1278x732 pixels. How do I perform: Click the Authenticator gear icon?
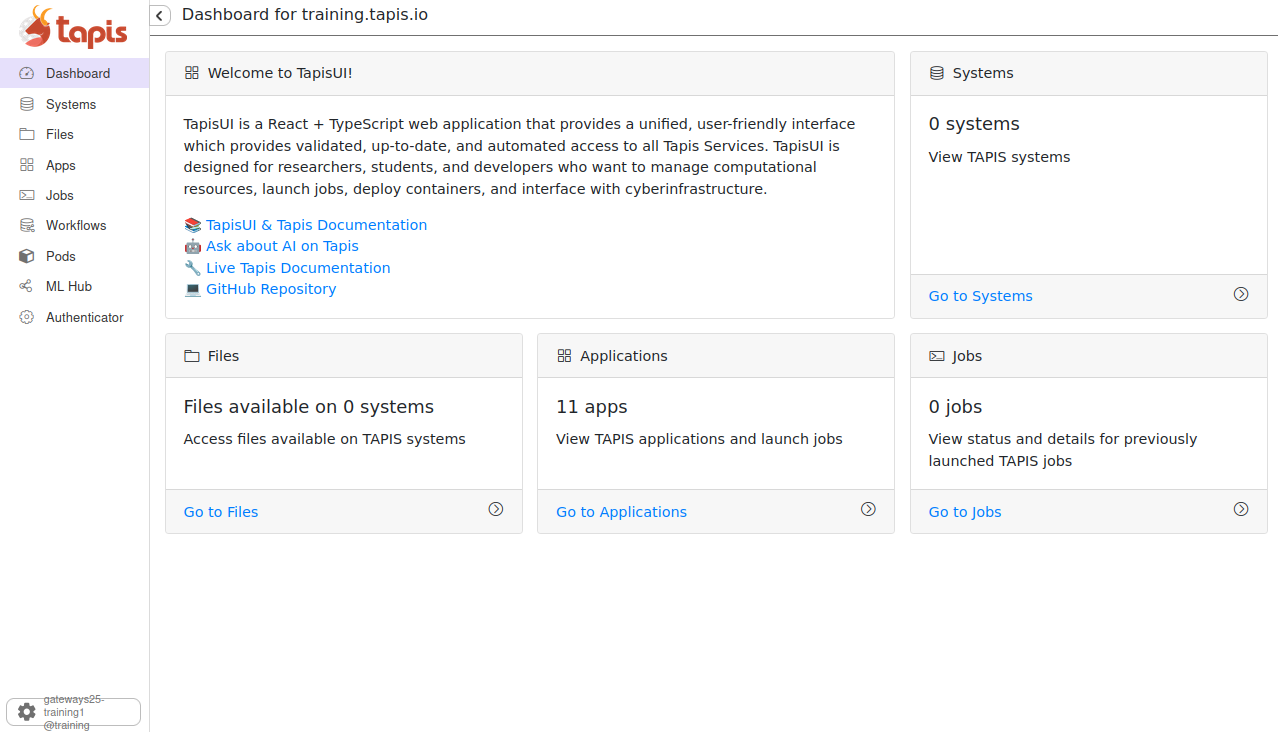(x=27, y=317)
